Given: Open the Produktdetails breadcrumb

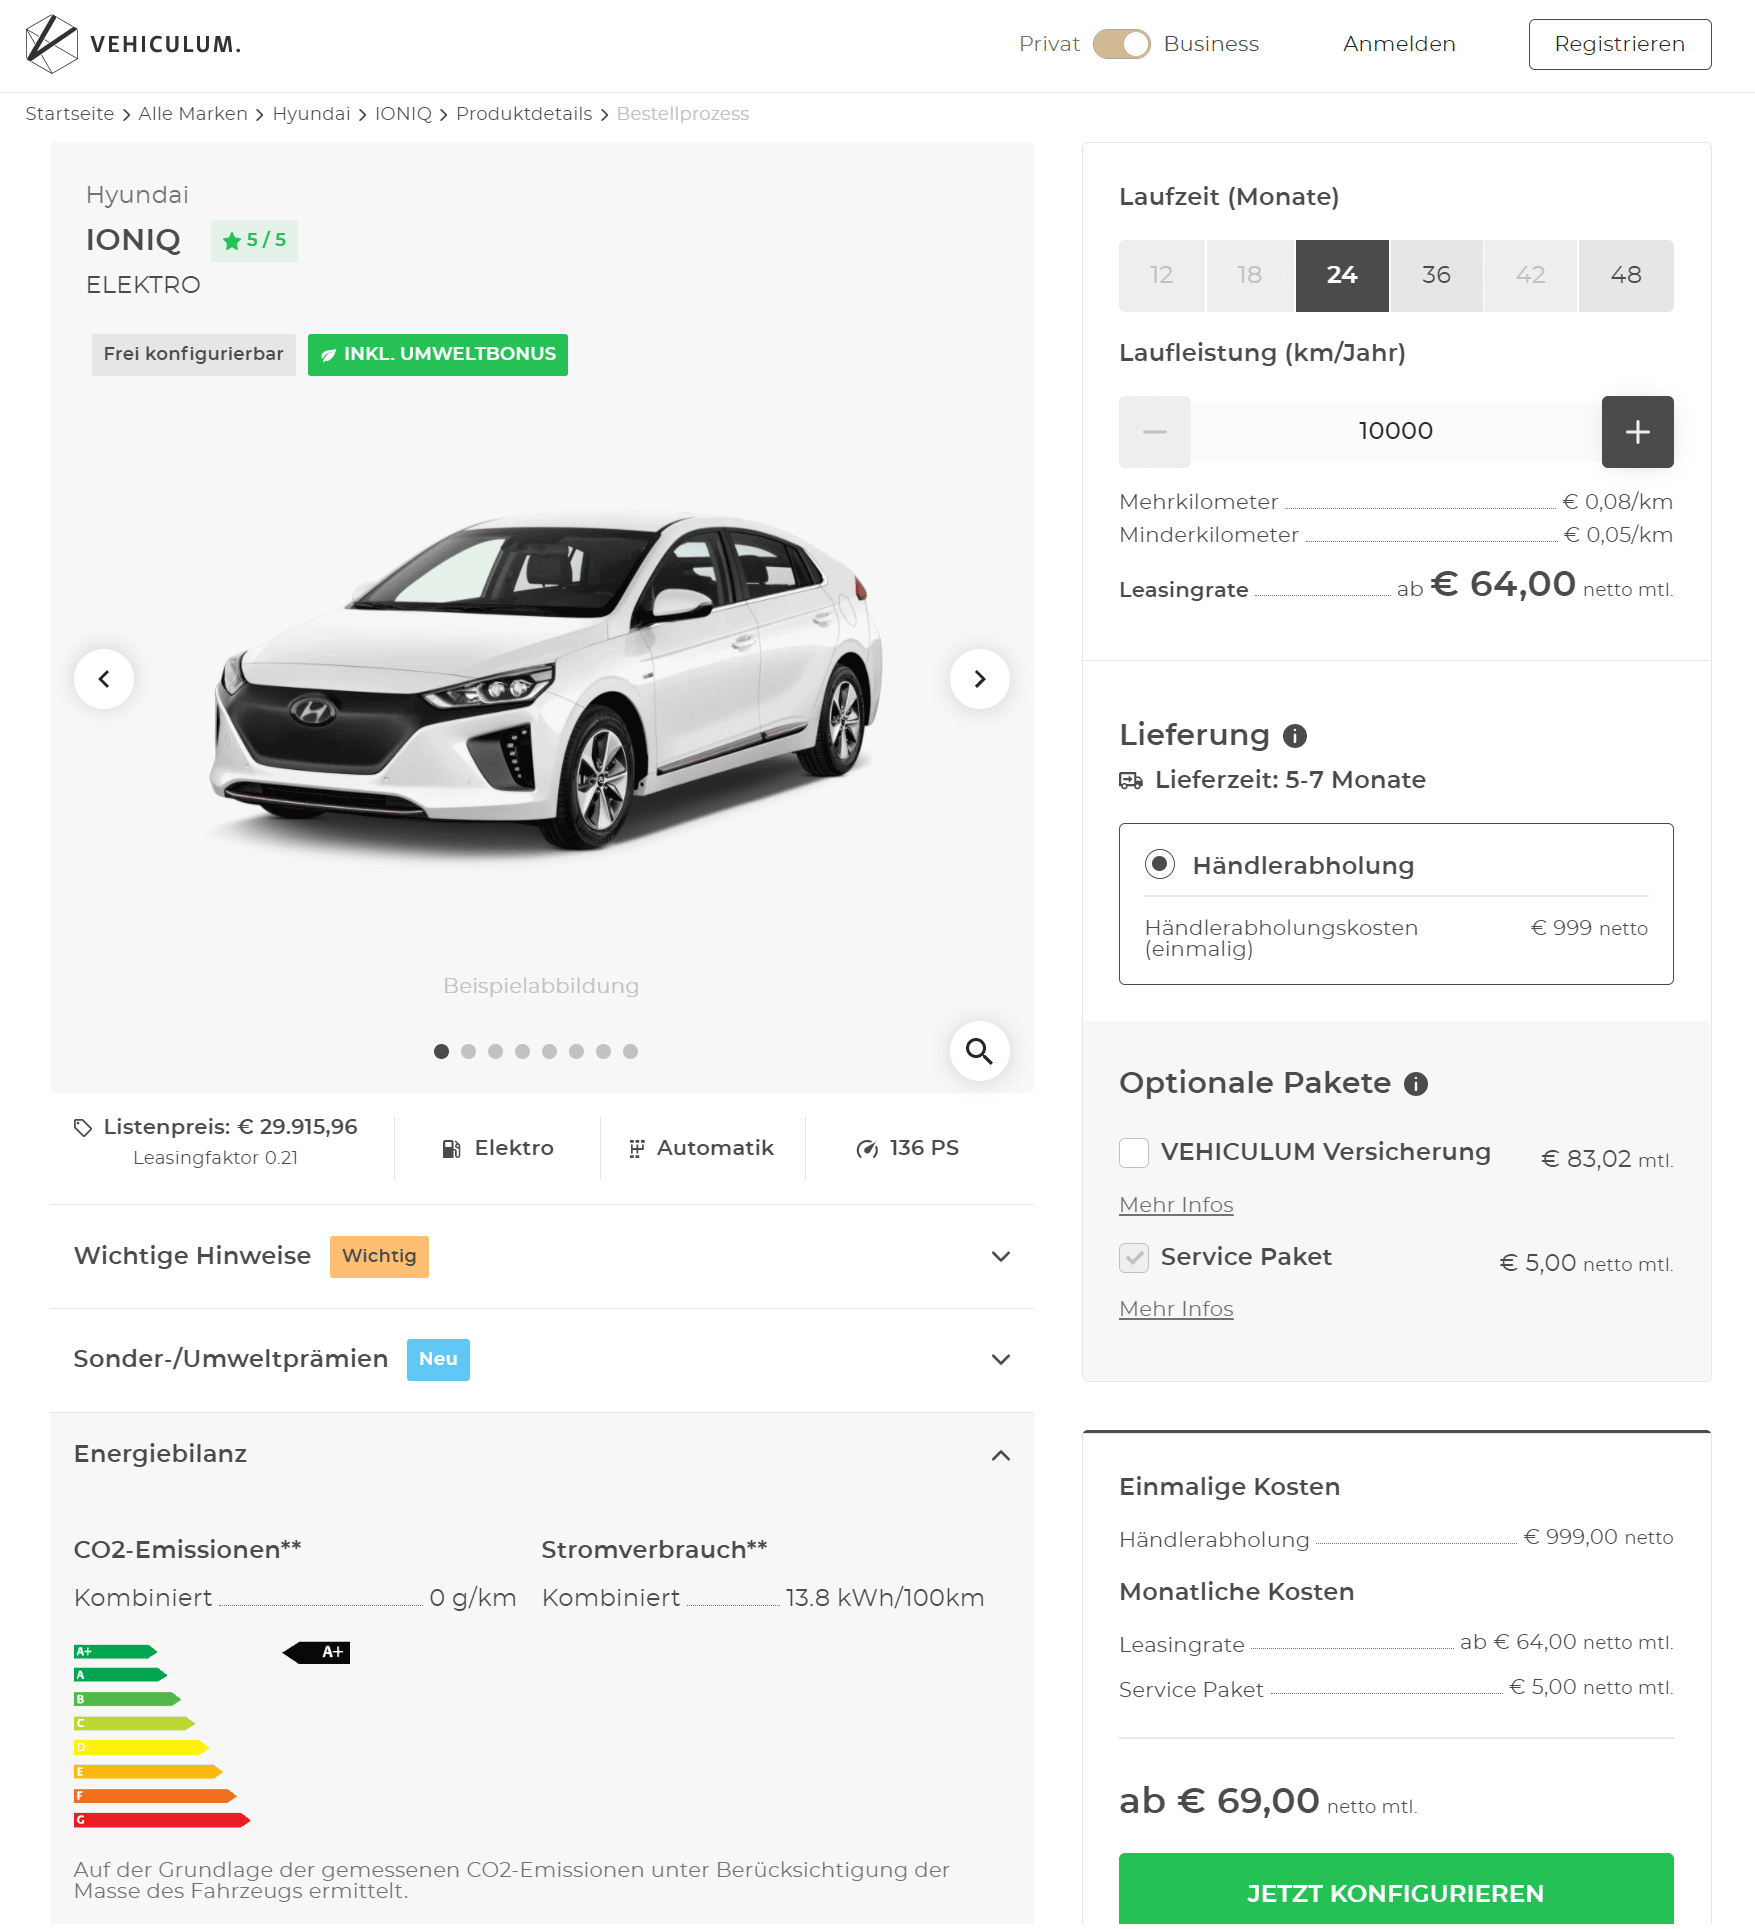Looking at the screenshot, I should pyautogui.click(x=524, y=114).
